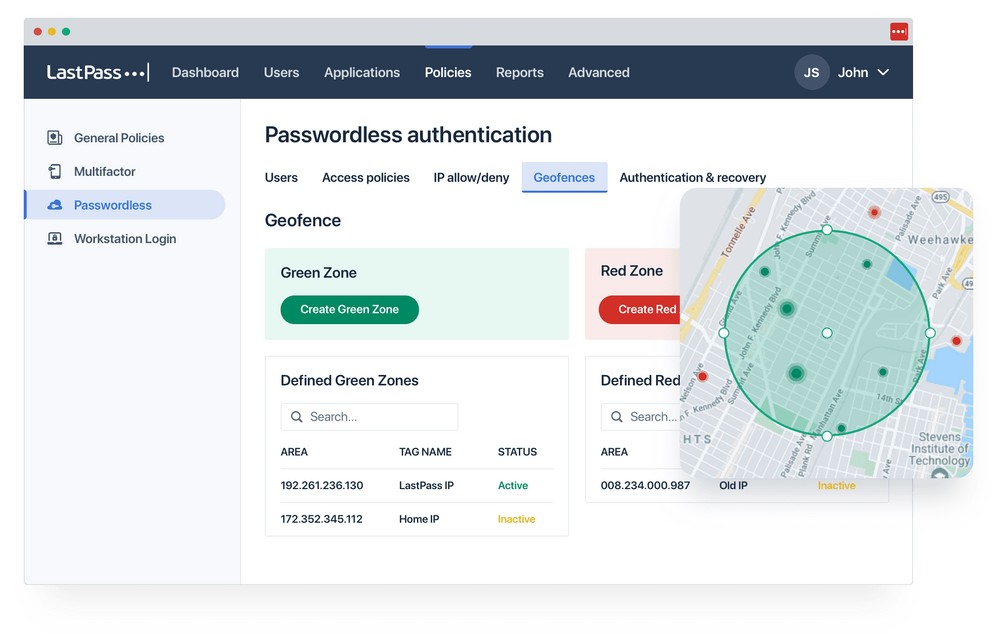
Task: Click the geofence circle center handle
Action: [827, 333]
